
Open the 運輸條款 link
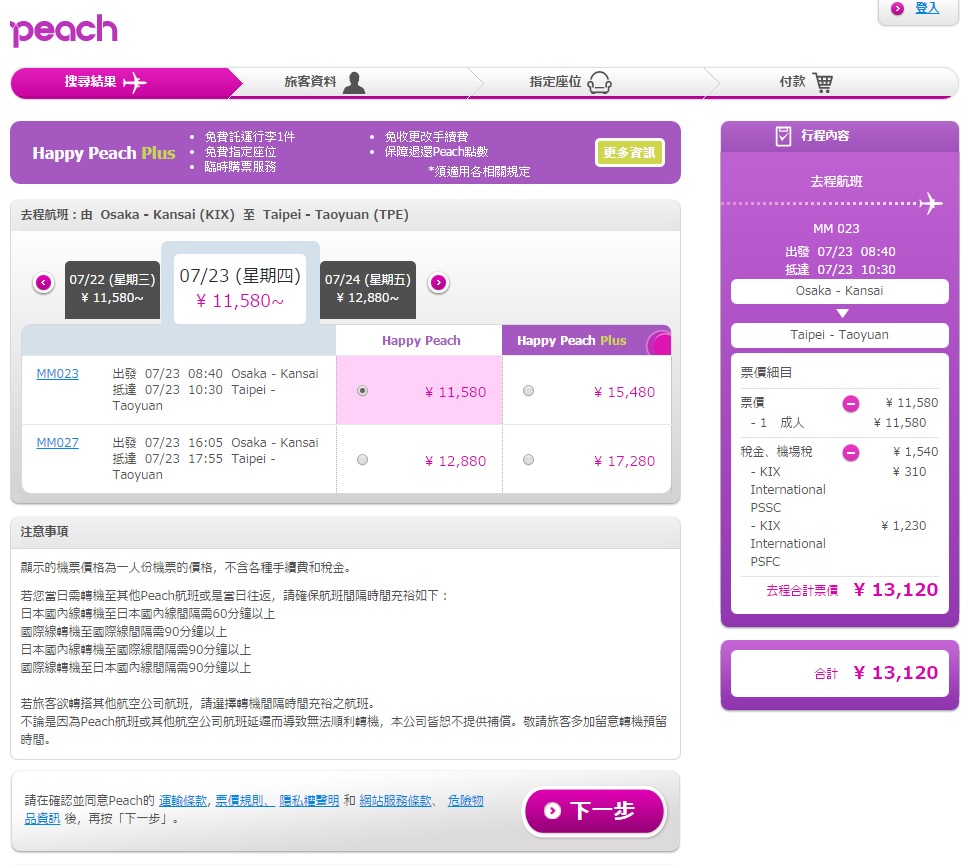[182, 800]
